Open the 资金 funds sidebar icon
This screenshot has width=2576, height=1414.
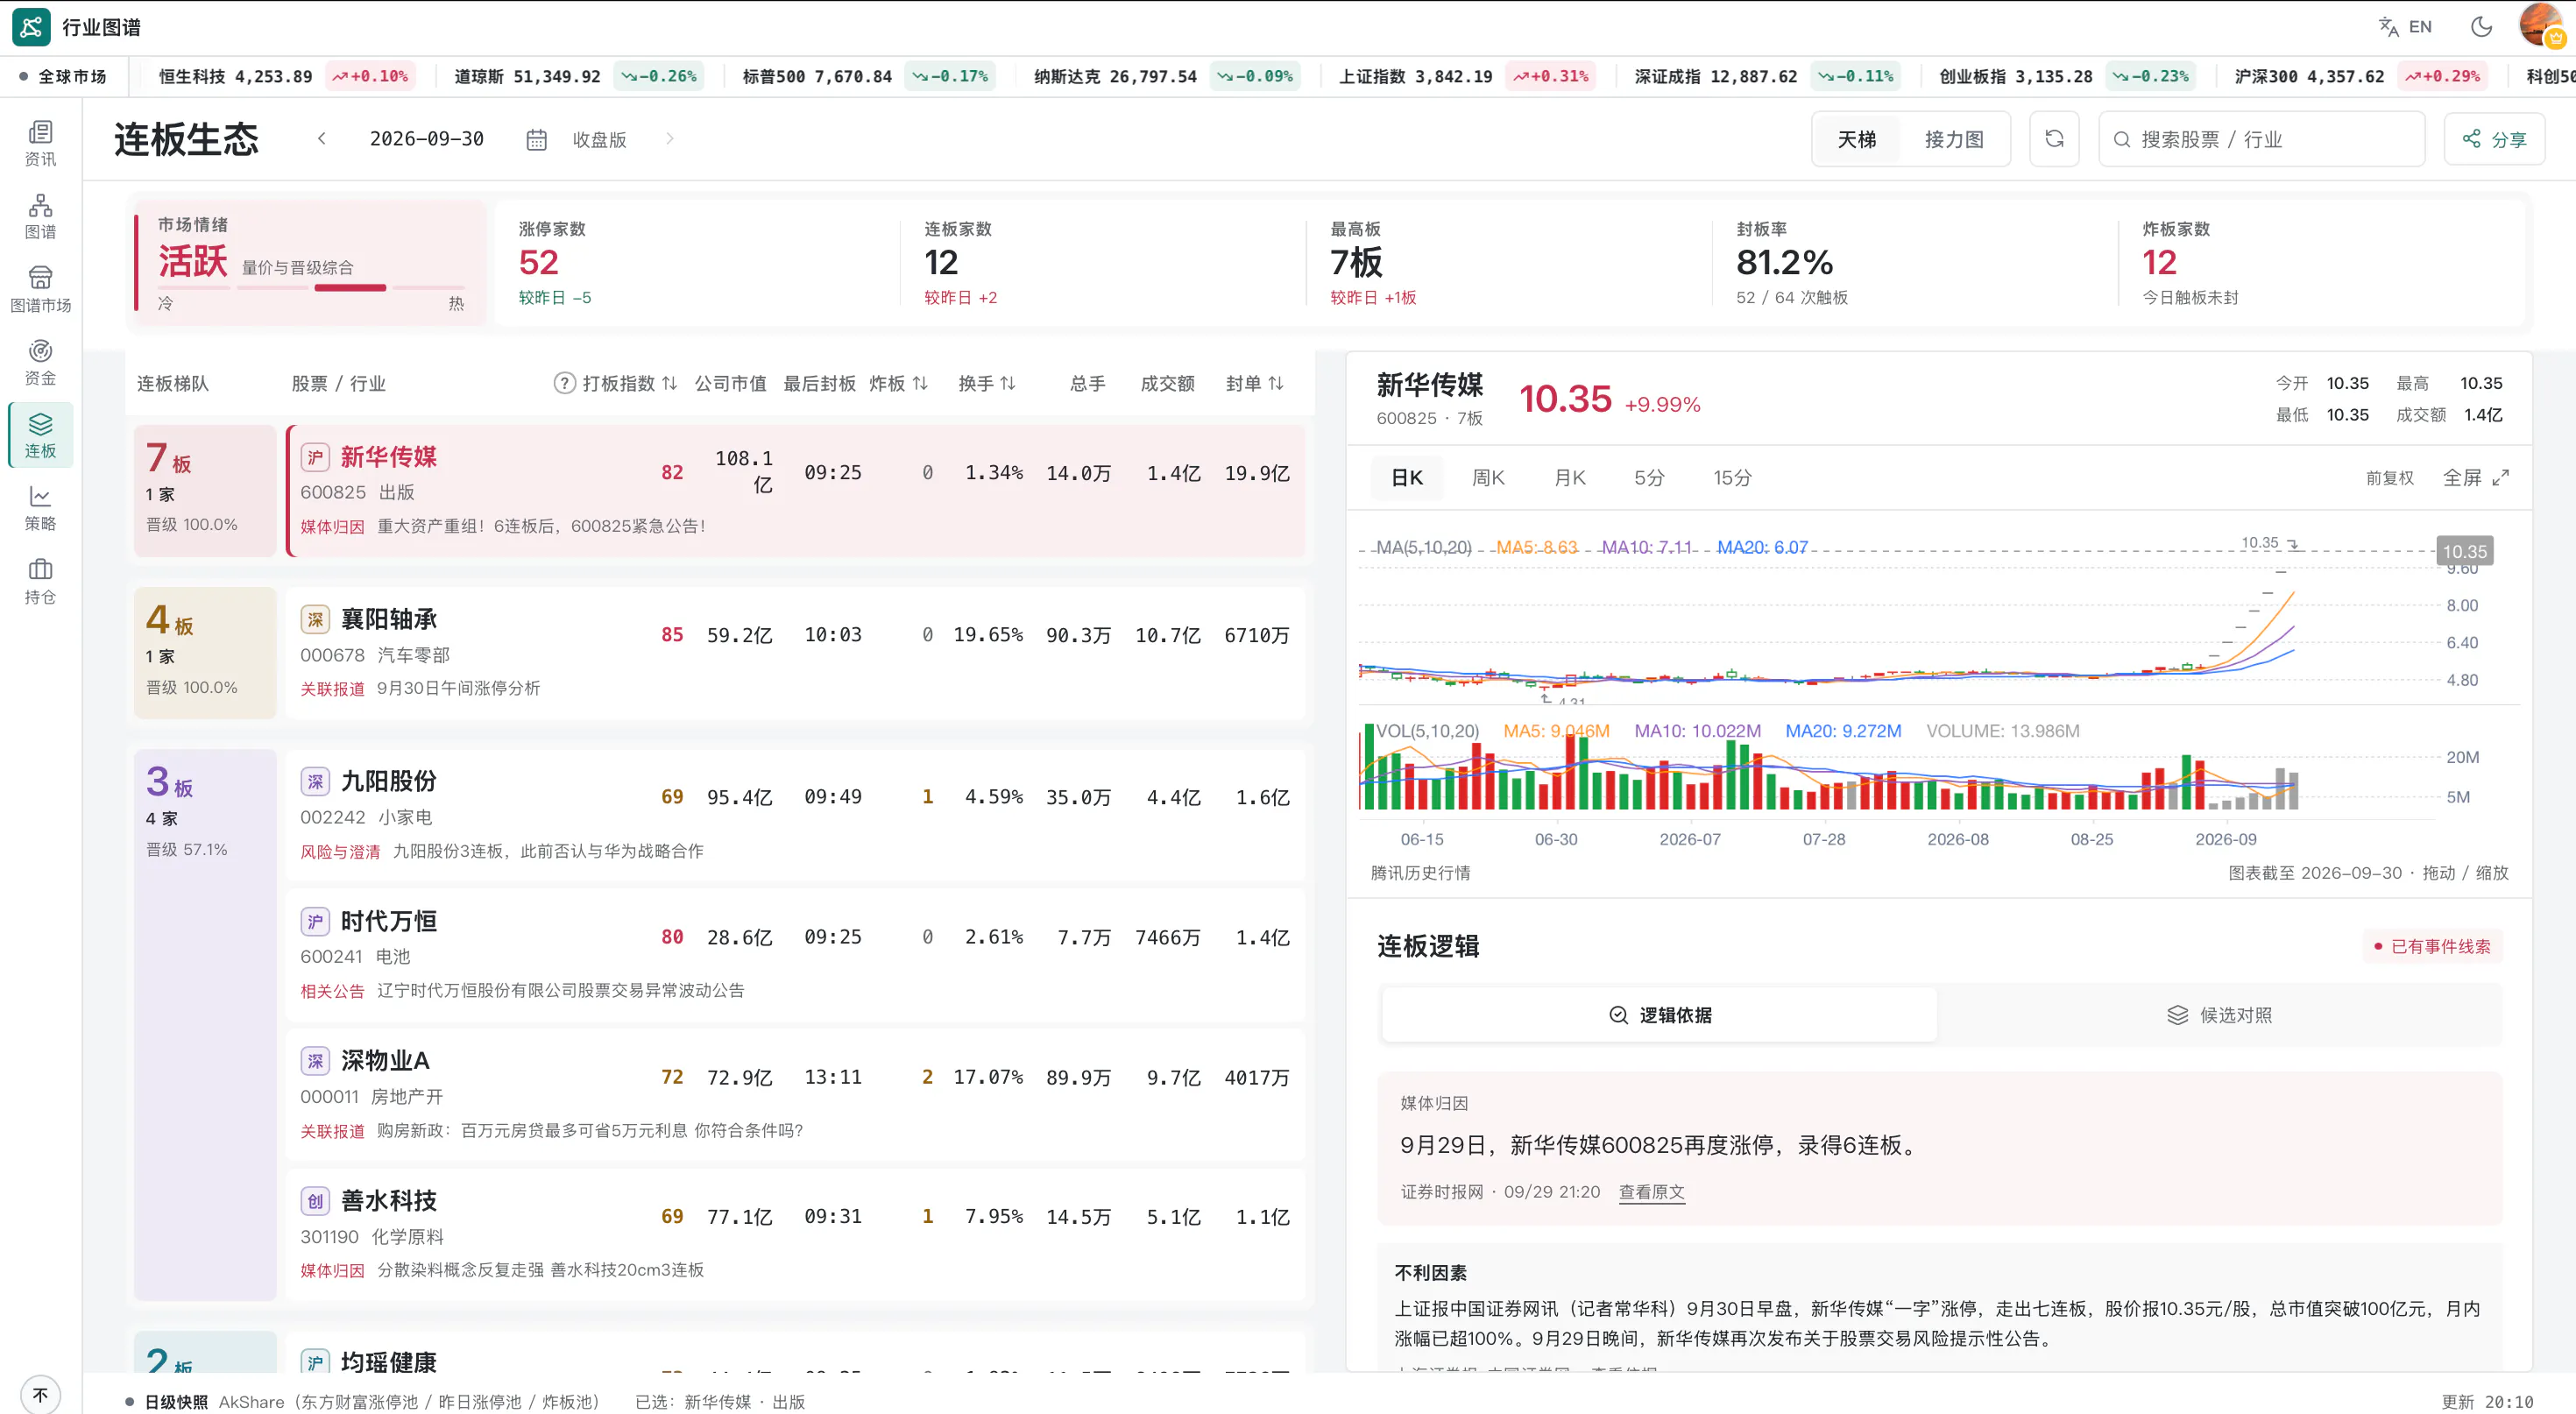tap(40, 362)
